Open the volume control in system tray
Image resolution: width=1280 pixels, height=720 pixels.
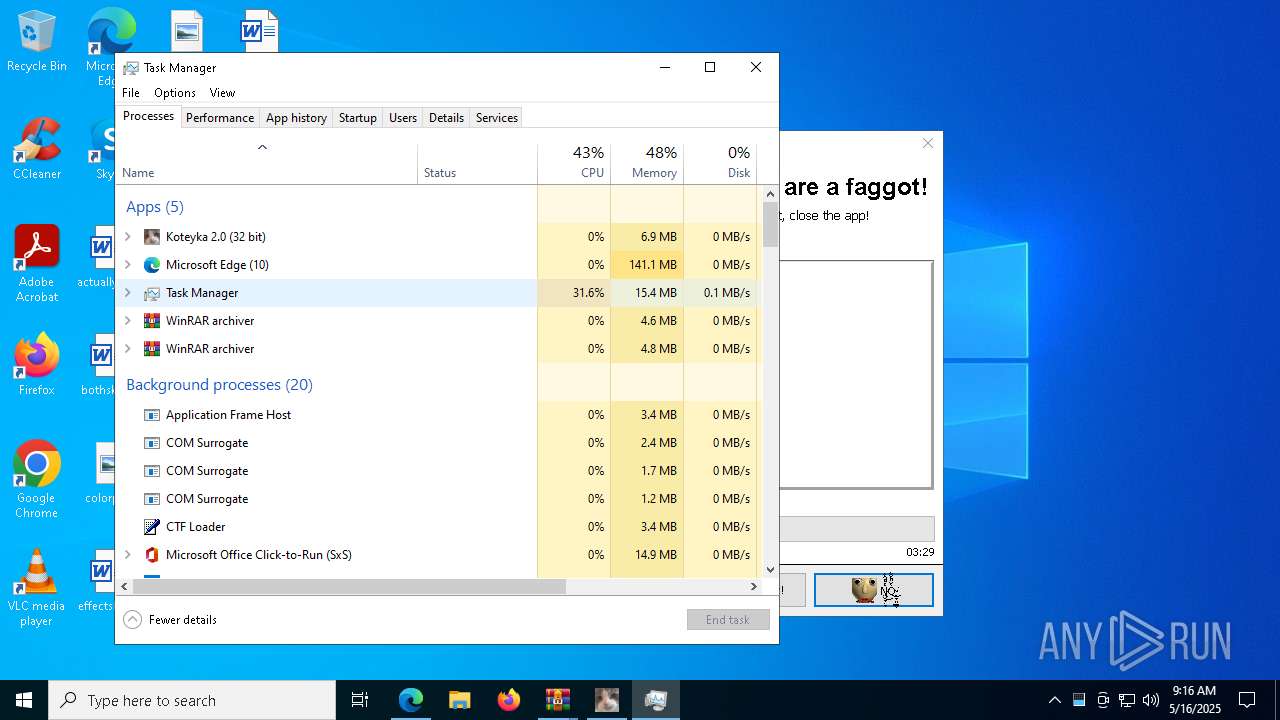coord(1151,700)
